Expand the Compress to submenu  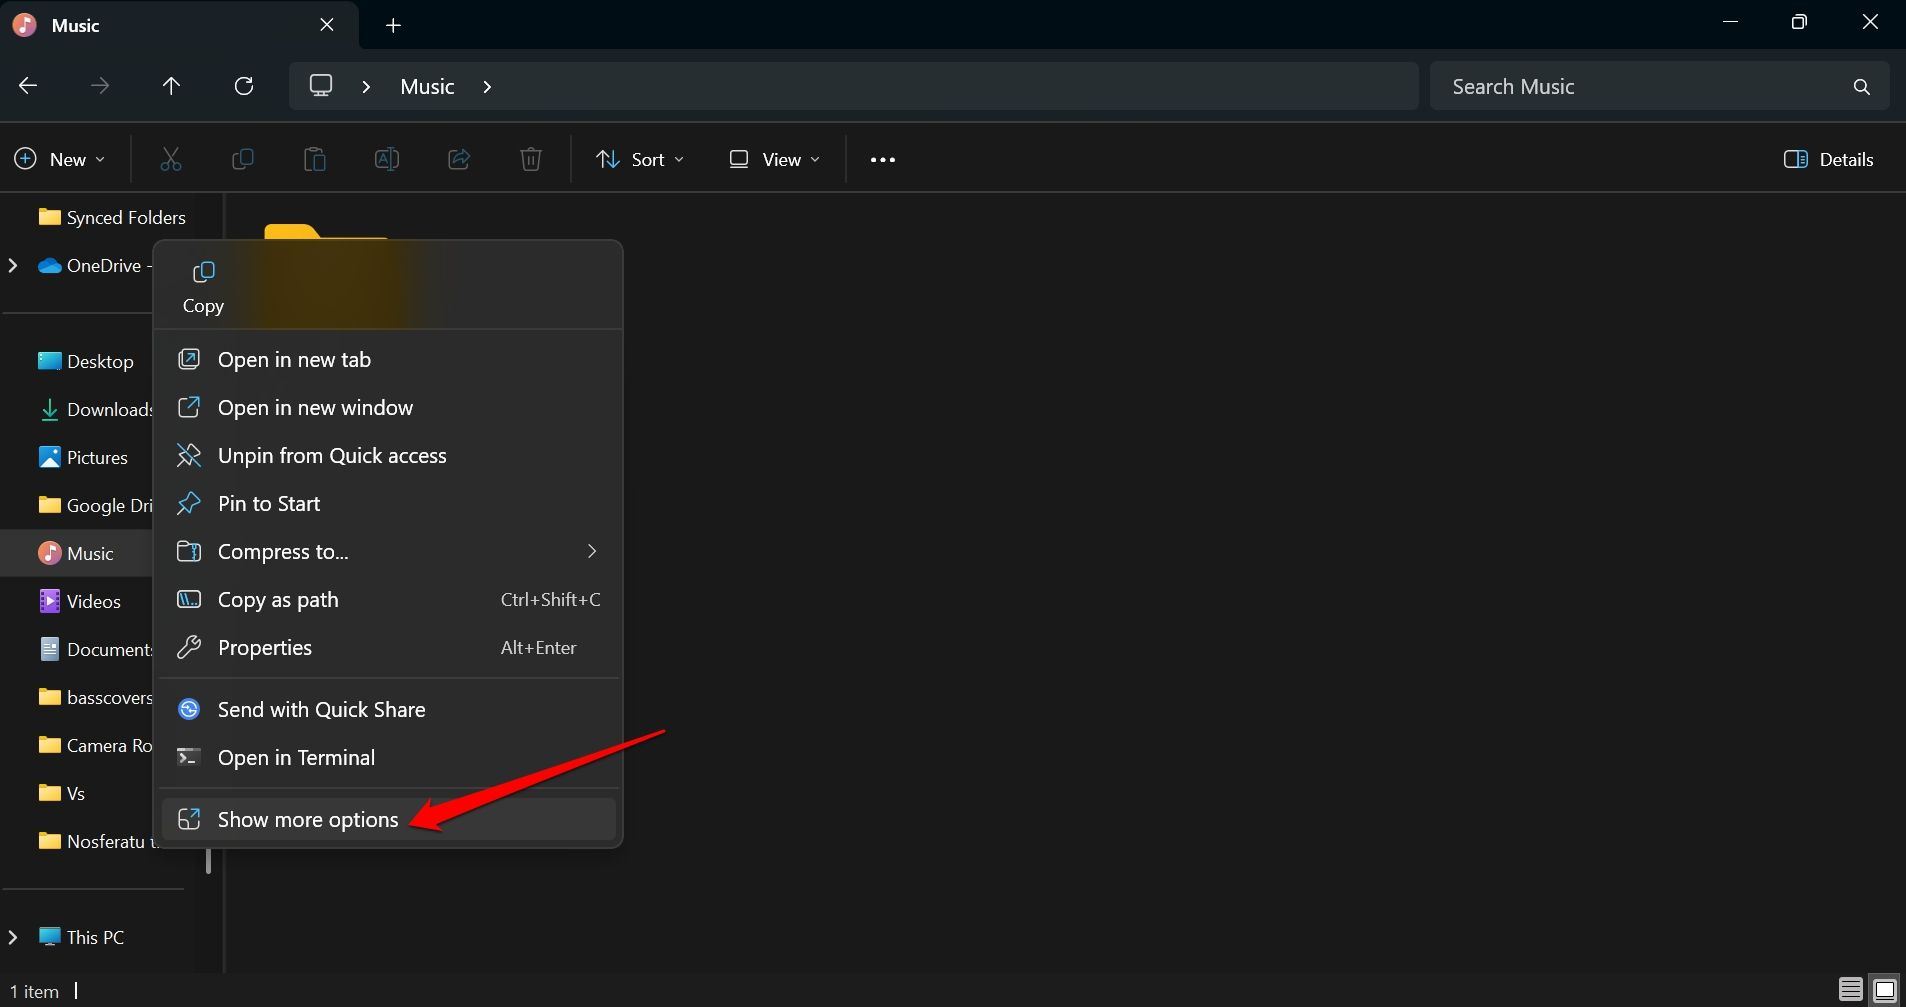591,552
